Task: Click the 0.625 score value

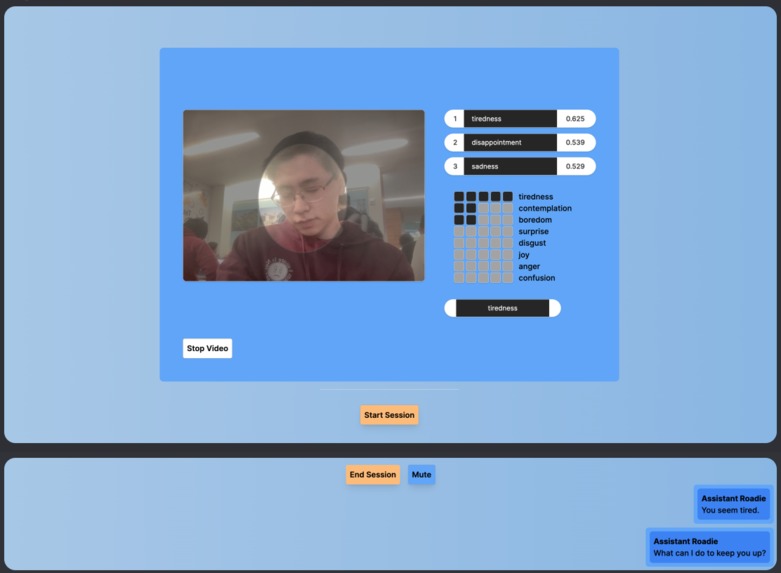Action: [x=575, y=119]
